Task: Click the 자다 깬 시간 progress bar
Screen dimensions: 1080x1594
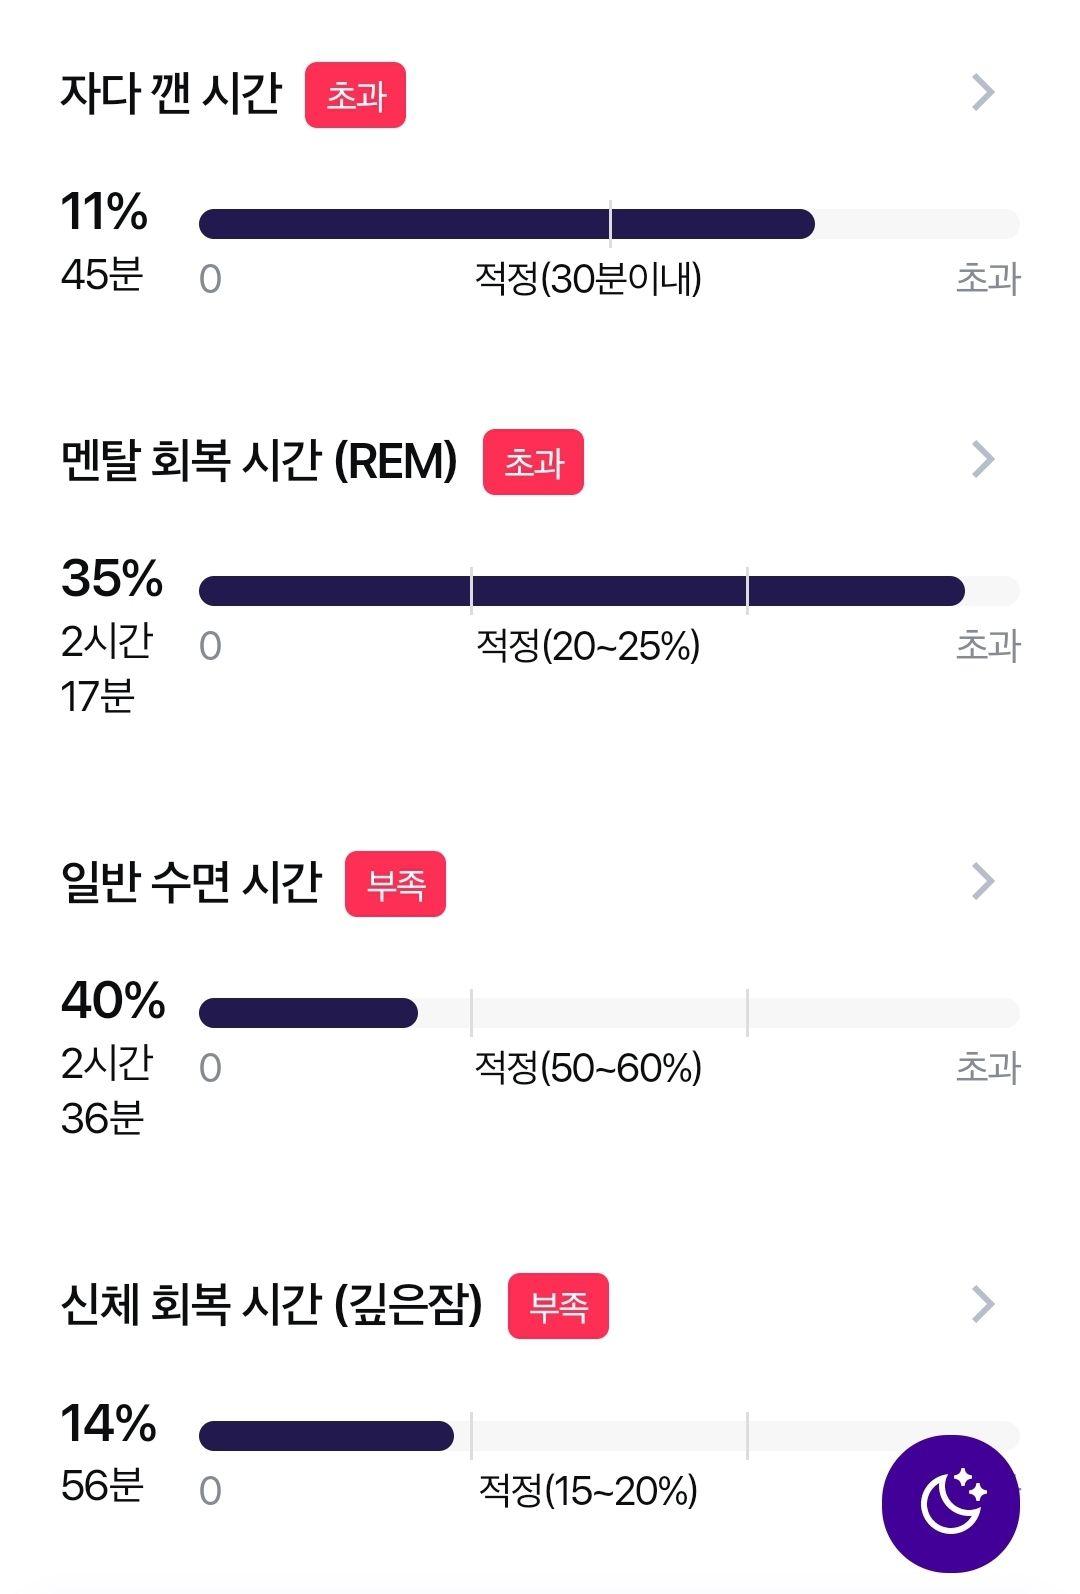Action: (609, 224)
